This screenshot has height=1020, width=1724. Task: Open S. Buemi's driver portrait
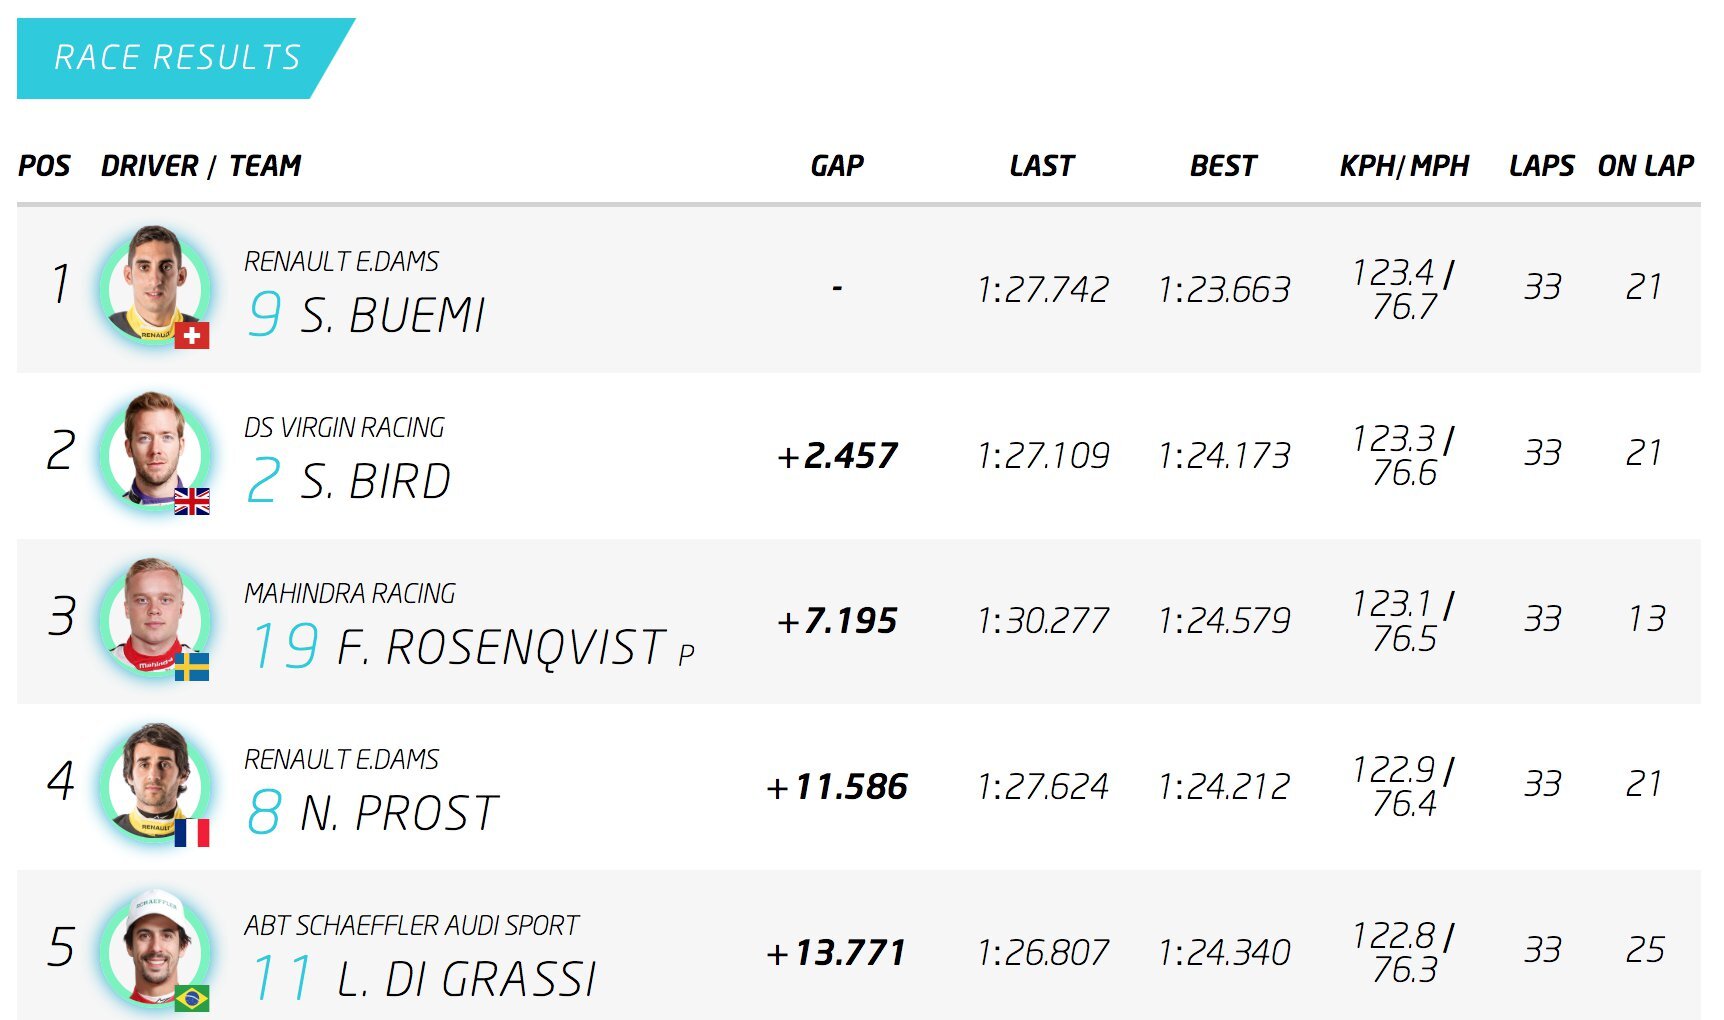coord(155,285)
